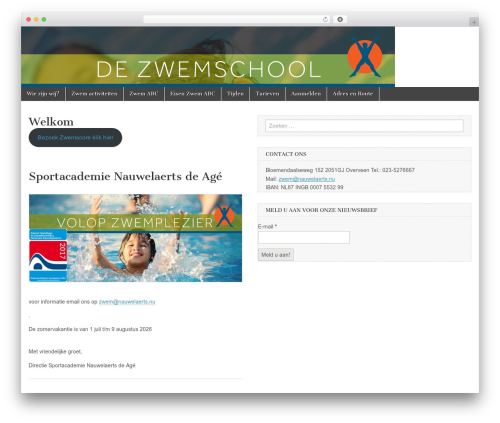This screenshot has width=500, height=423.
Task: Click the 'CONTACT ONS' widget title
Action: [286, 154]
